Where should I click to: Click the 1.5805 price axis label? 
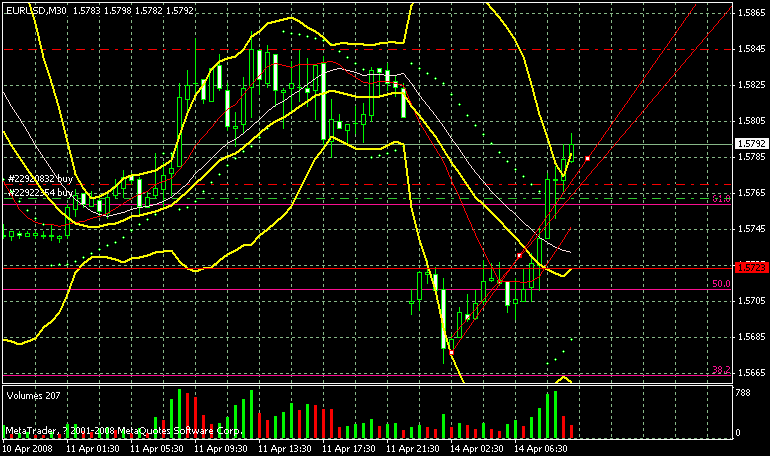tap(752, 121)
